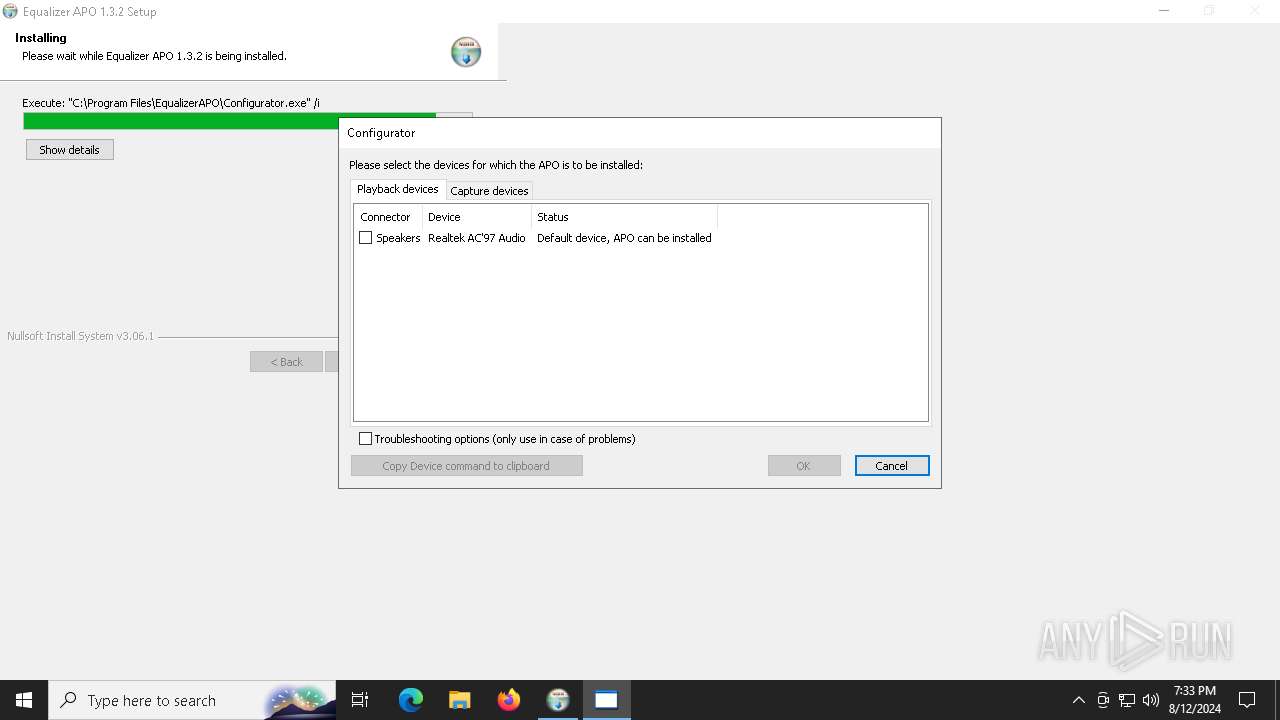Image resolution: width=1280 pixels, height=720 pixels.
Task: Launch Microsoft Edge from the taskbar
Action: click(411, 700)
